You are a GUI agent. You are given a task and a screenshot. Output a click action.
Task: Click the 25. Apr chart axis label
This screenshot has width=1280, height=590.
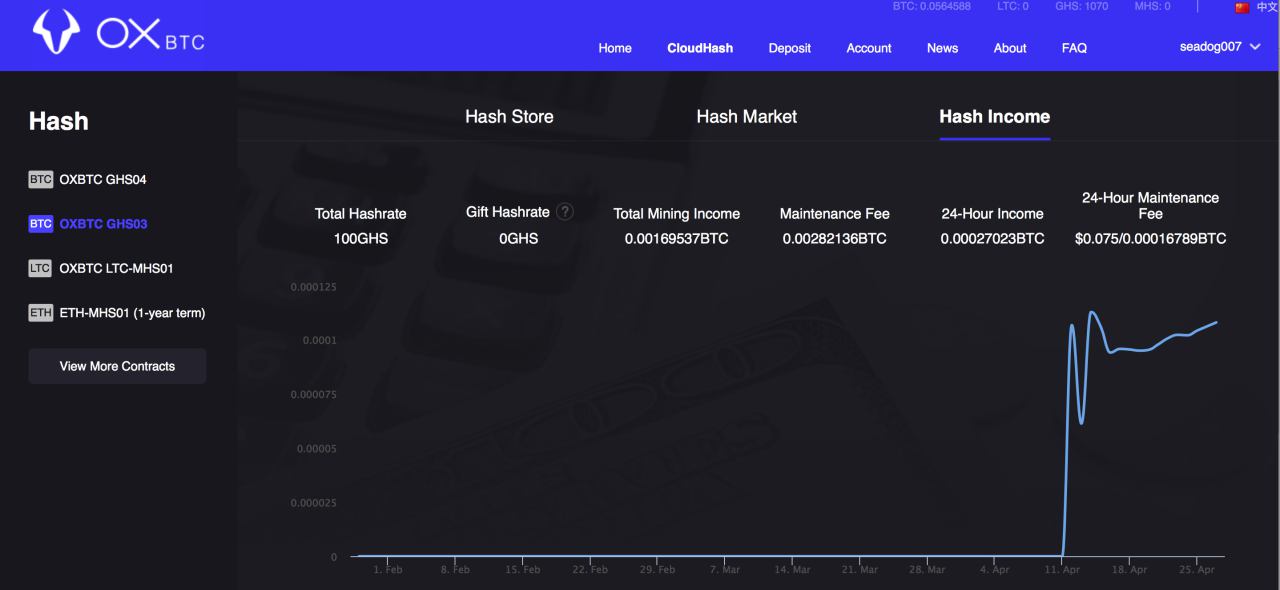click(x=1198, y=570)
